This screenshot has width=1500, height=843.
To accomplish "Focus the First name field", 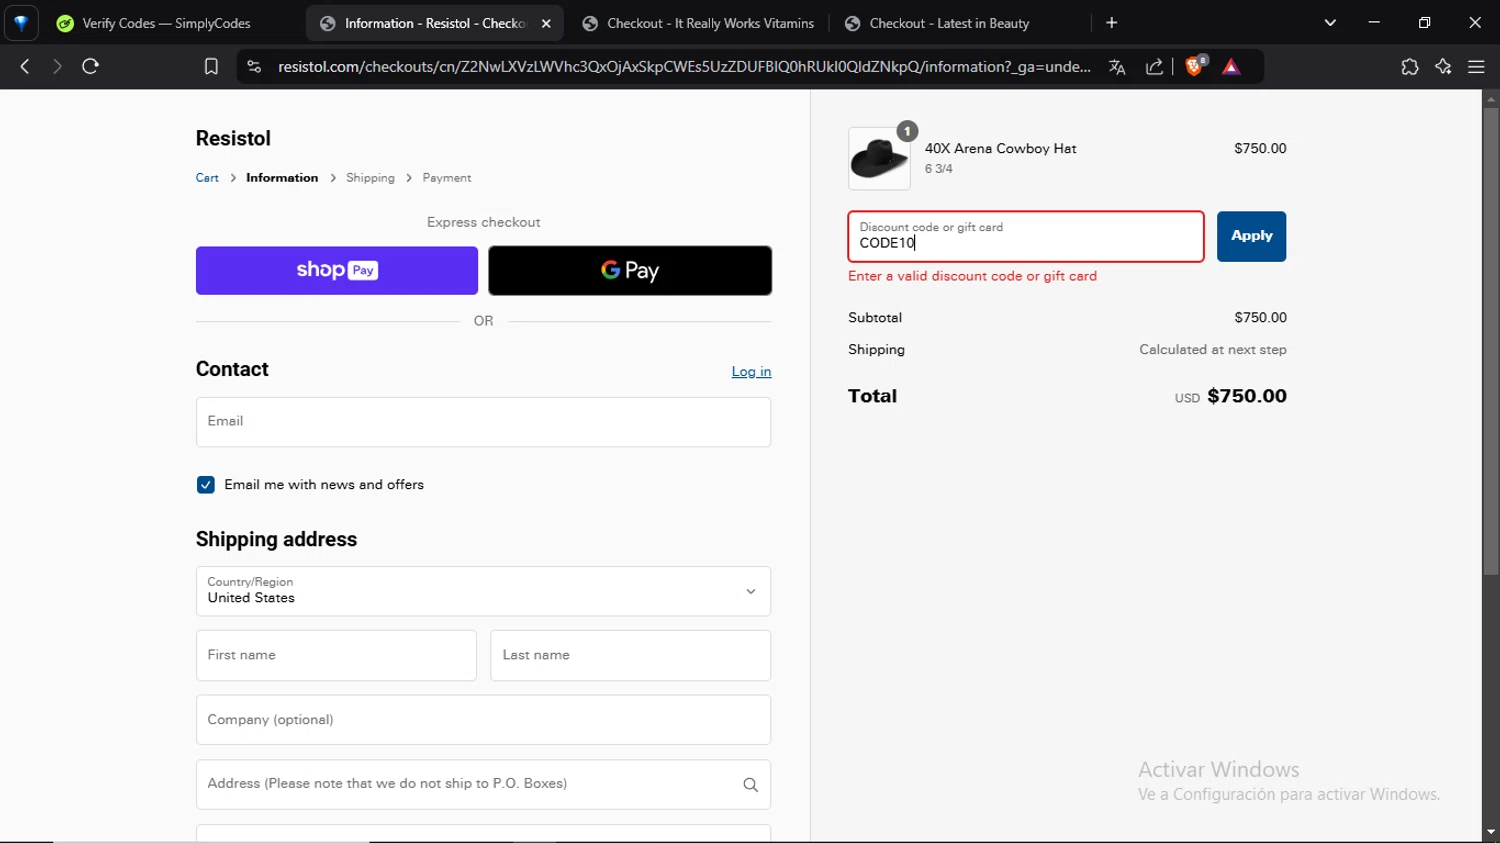I will pyautogui.click(x=336, y=656).
